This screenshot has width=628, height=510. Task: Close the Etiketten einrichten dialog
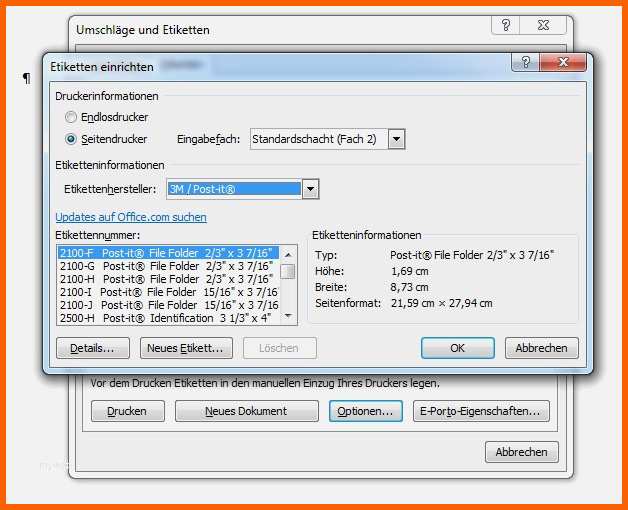pos(563,62)
